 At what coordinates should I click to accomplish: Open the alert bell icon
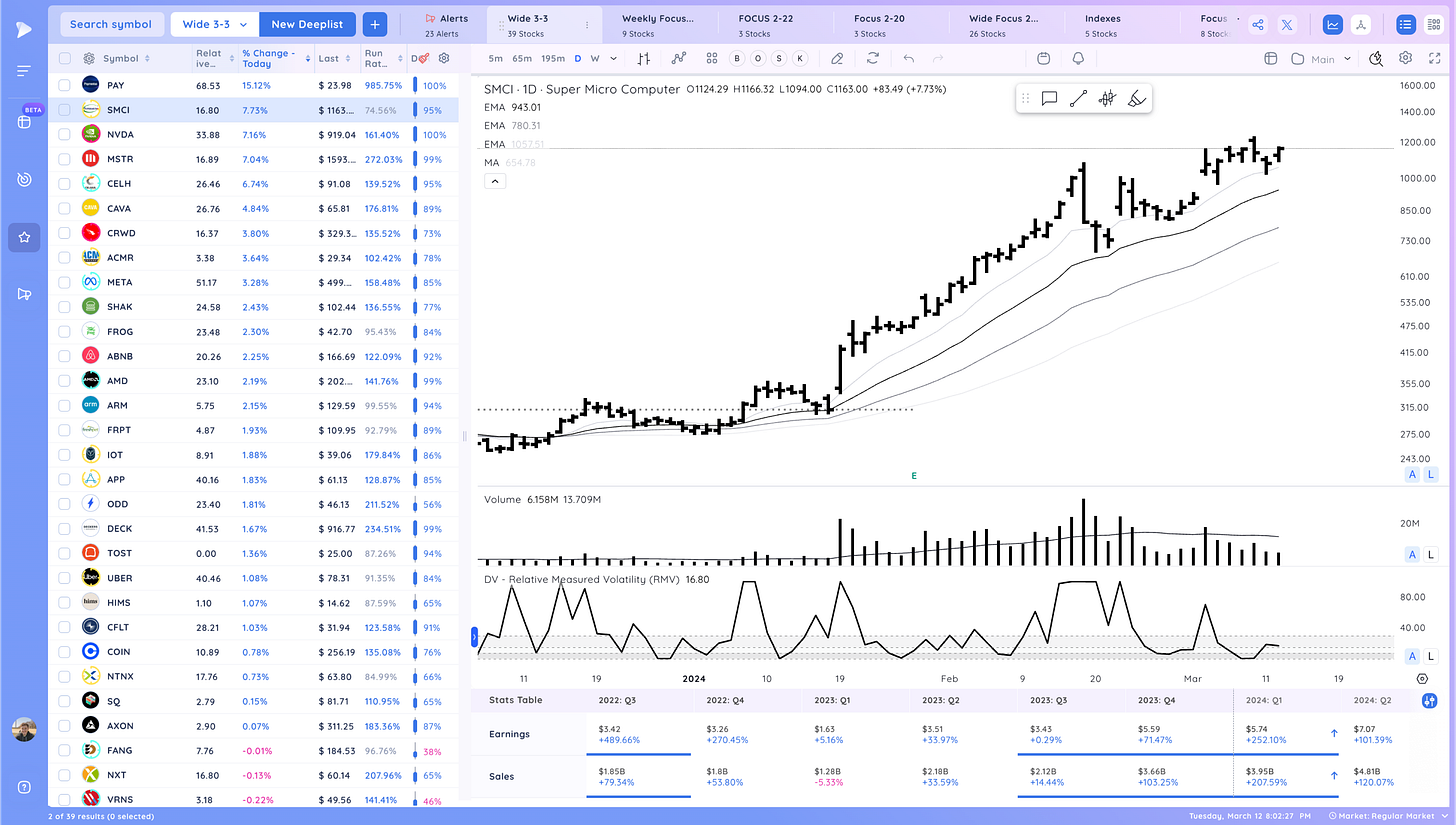coord(1078,59)
